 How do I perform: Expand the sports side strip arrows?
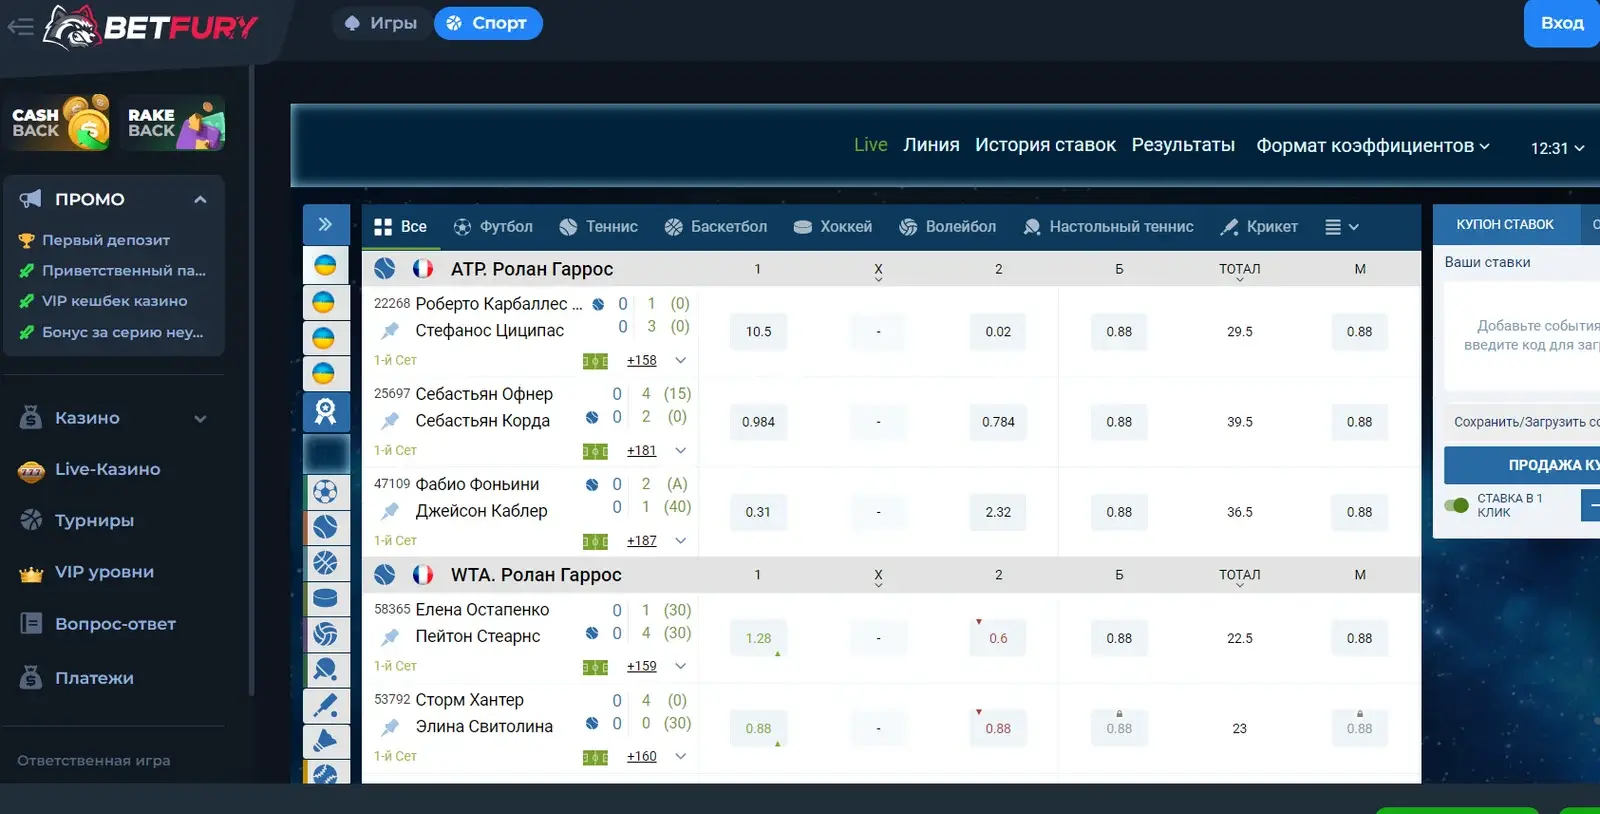tap(325, 224)
